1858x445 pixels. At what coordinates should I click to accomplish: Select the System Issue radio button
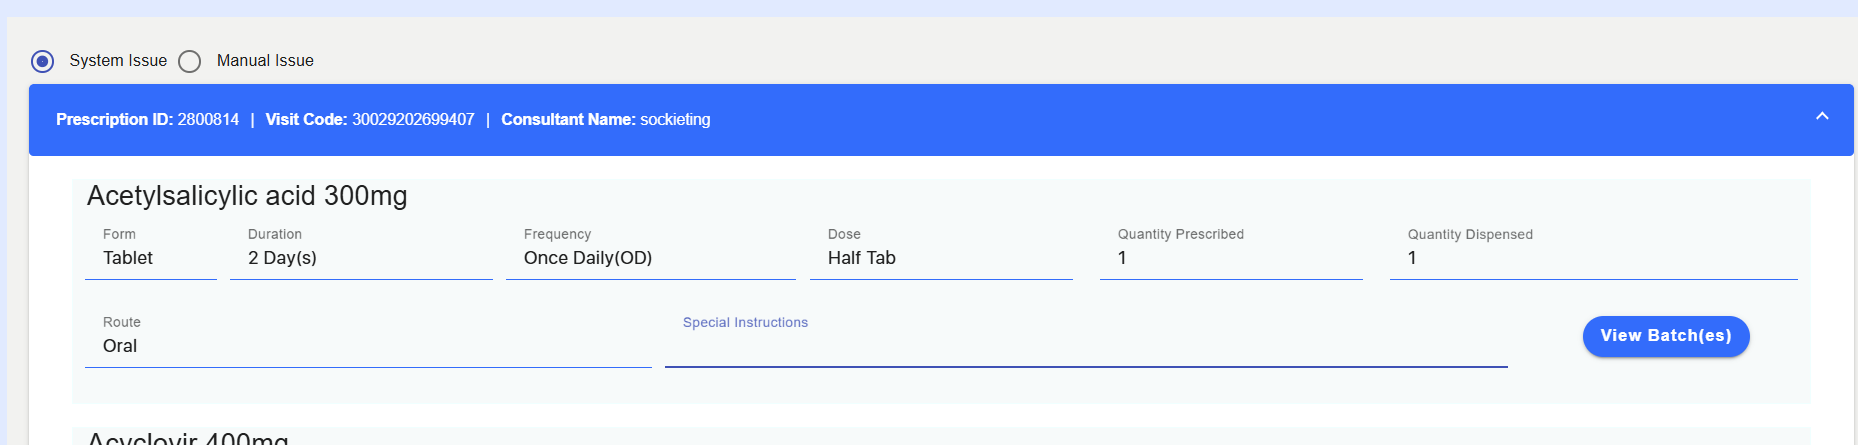coord(42,61)
